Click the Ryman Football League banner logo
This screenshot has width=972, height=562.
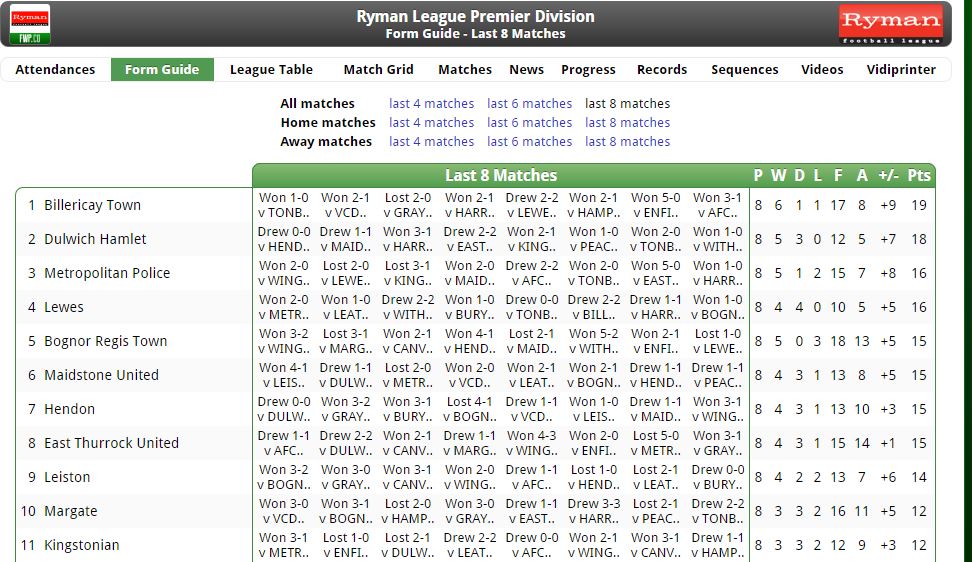pyautogui.click(x=890, y=25)
